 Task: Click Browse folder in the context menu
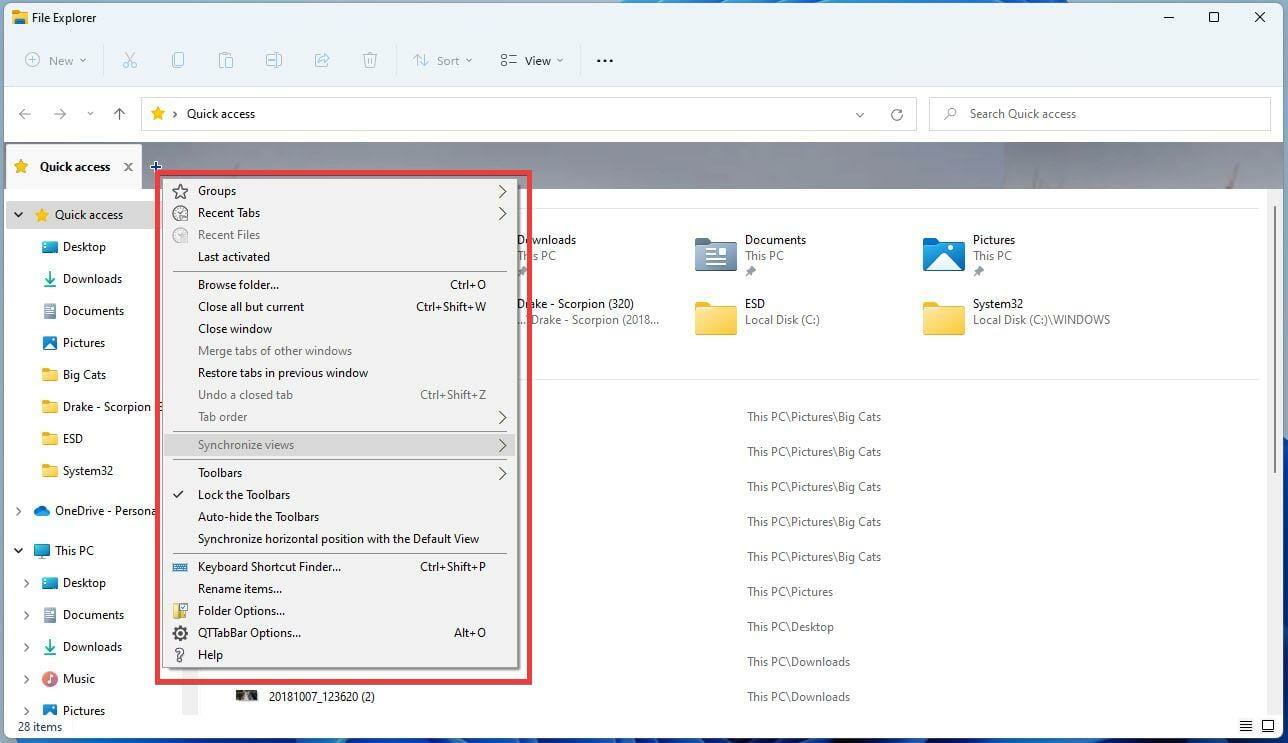(x=238, y=284)
